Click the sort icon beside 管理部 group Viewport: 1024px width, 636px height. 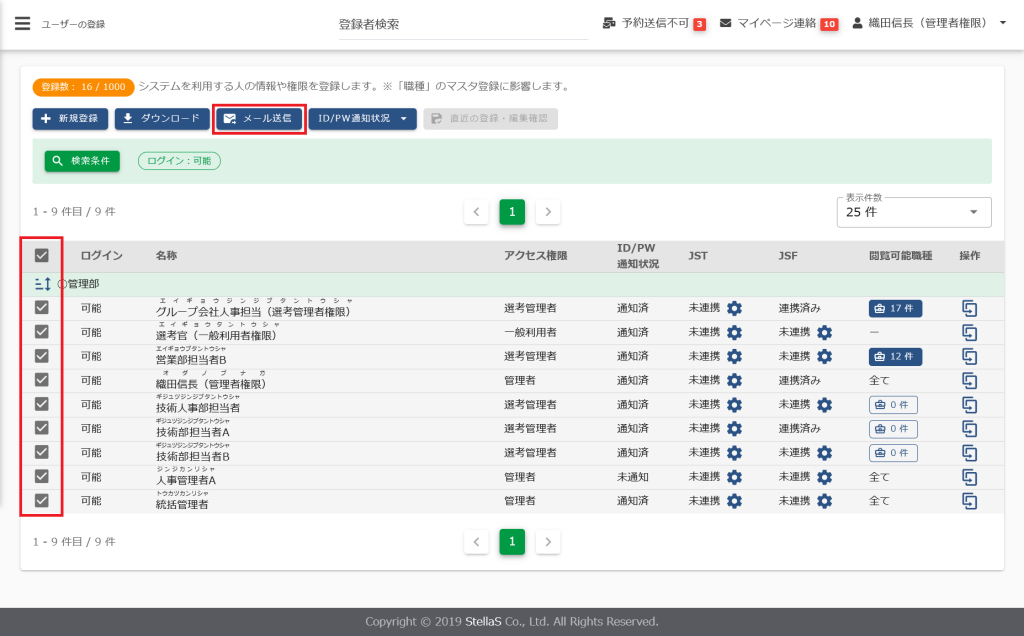coord(42,284)
